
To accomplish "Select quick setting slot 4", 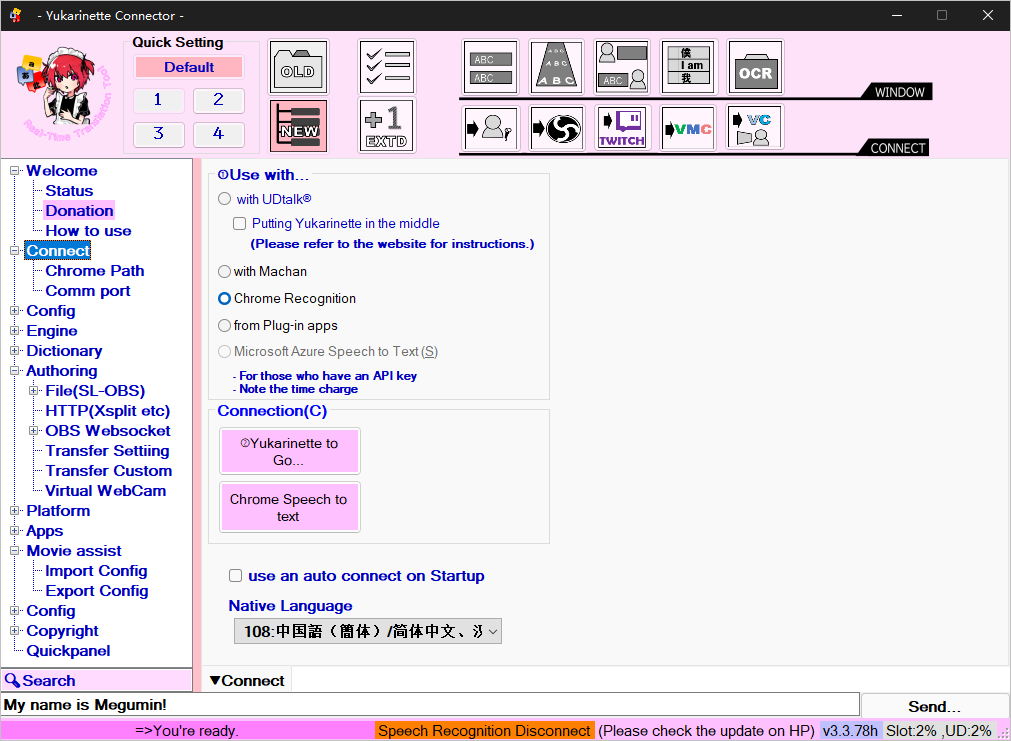I will (219, 134).
